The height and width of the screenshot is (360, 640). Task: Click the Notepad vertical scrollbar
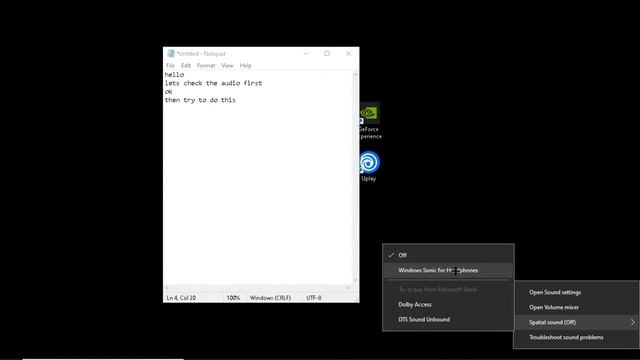(x=355, y=178)
